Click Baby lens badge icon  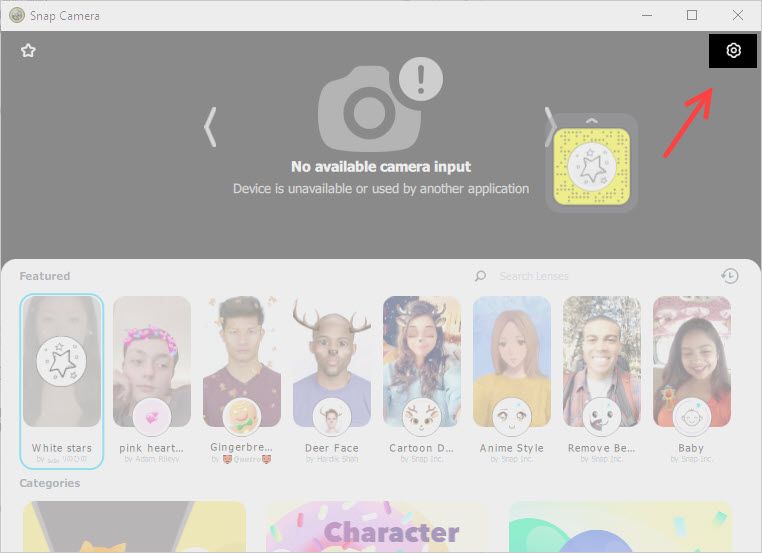point(692,417)
